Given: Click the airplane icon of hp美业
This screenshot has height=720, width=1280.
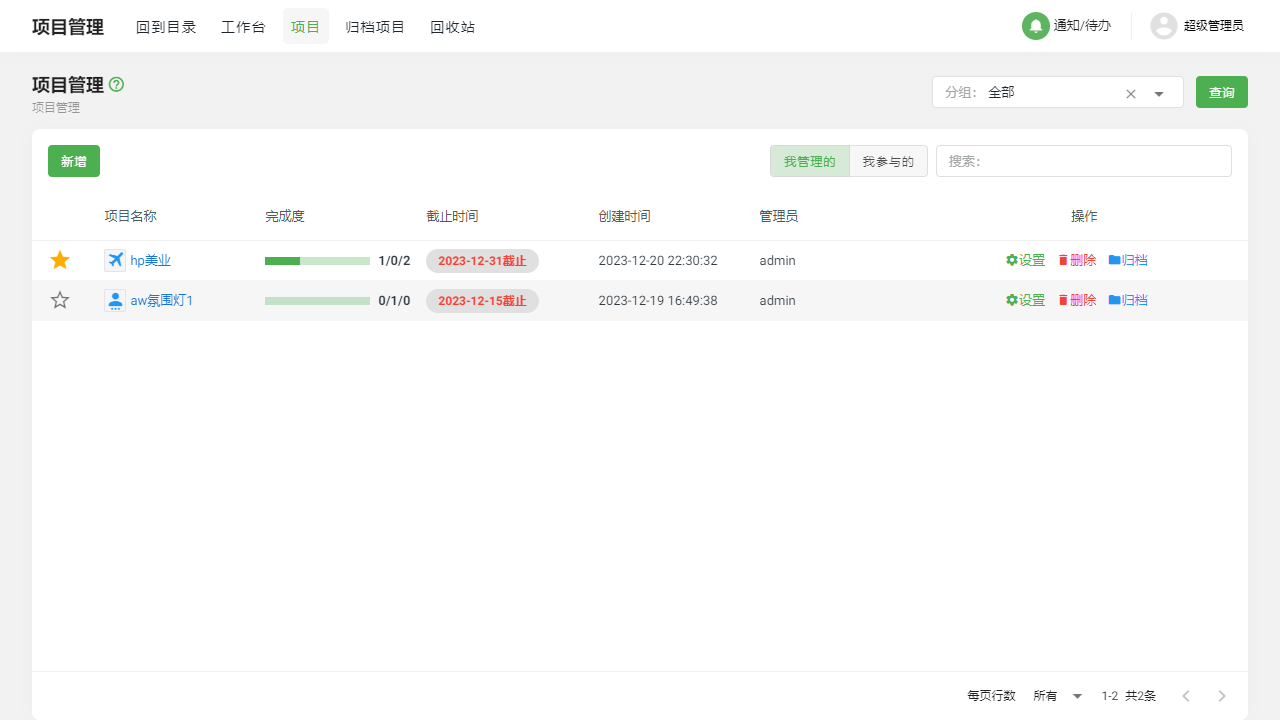Looking at the screenshot, I should (115, 260).
